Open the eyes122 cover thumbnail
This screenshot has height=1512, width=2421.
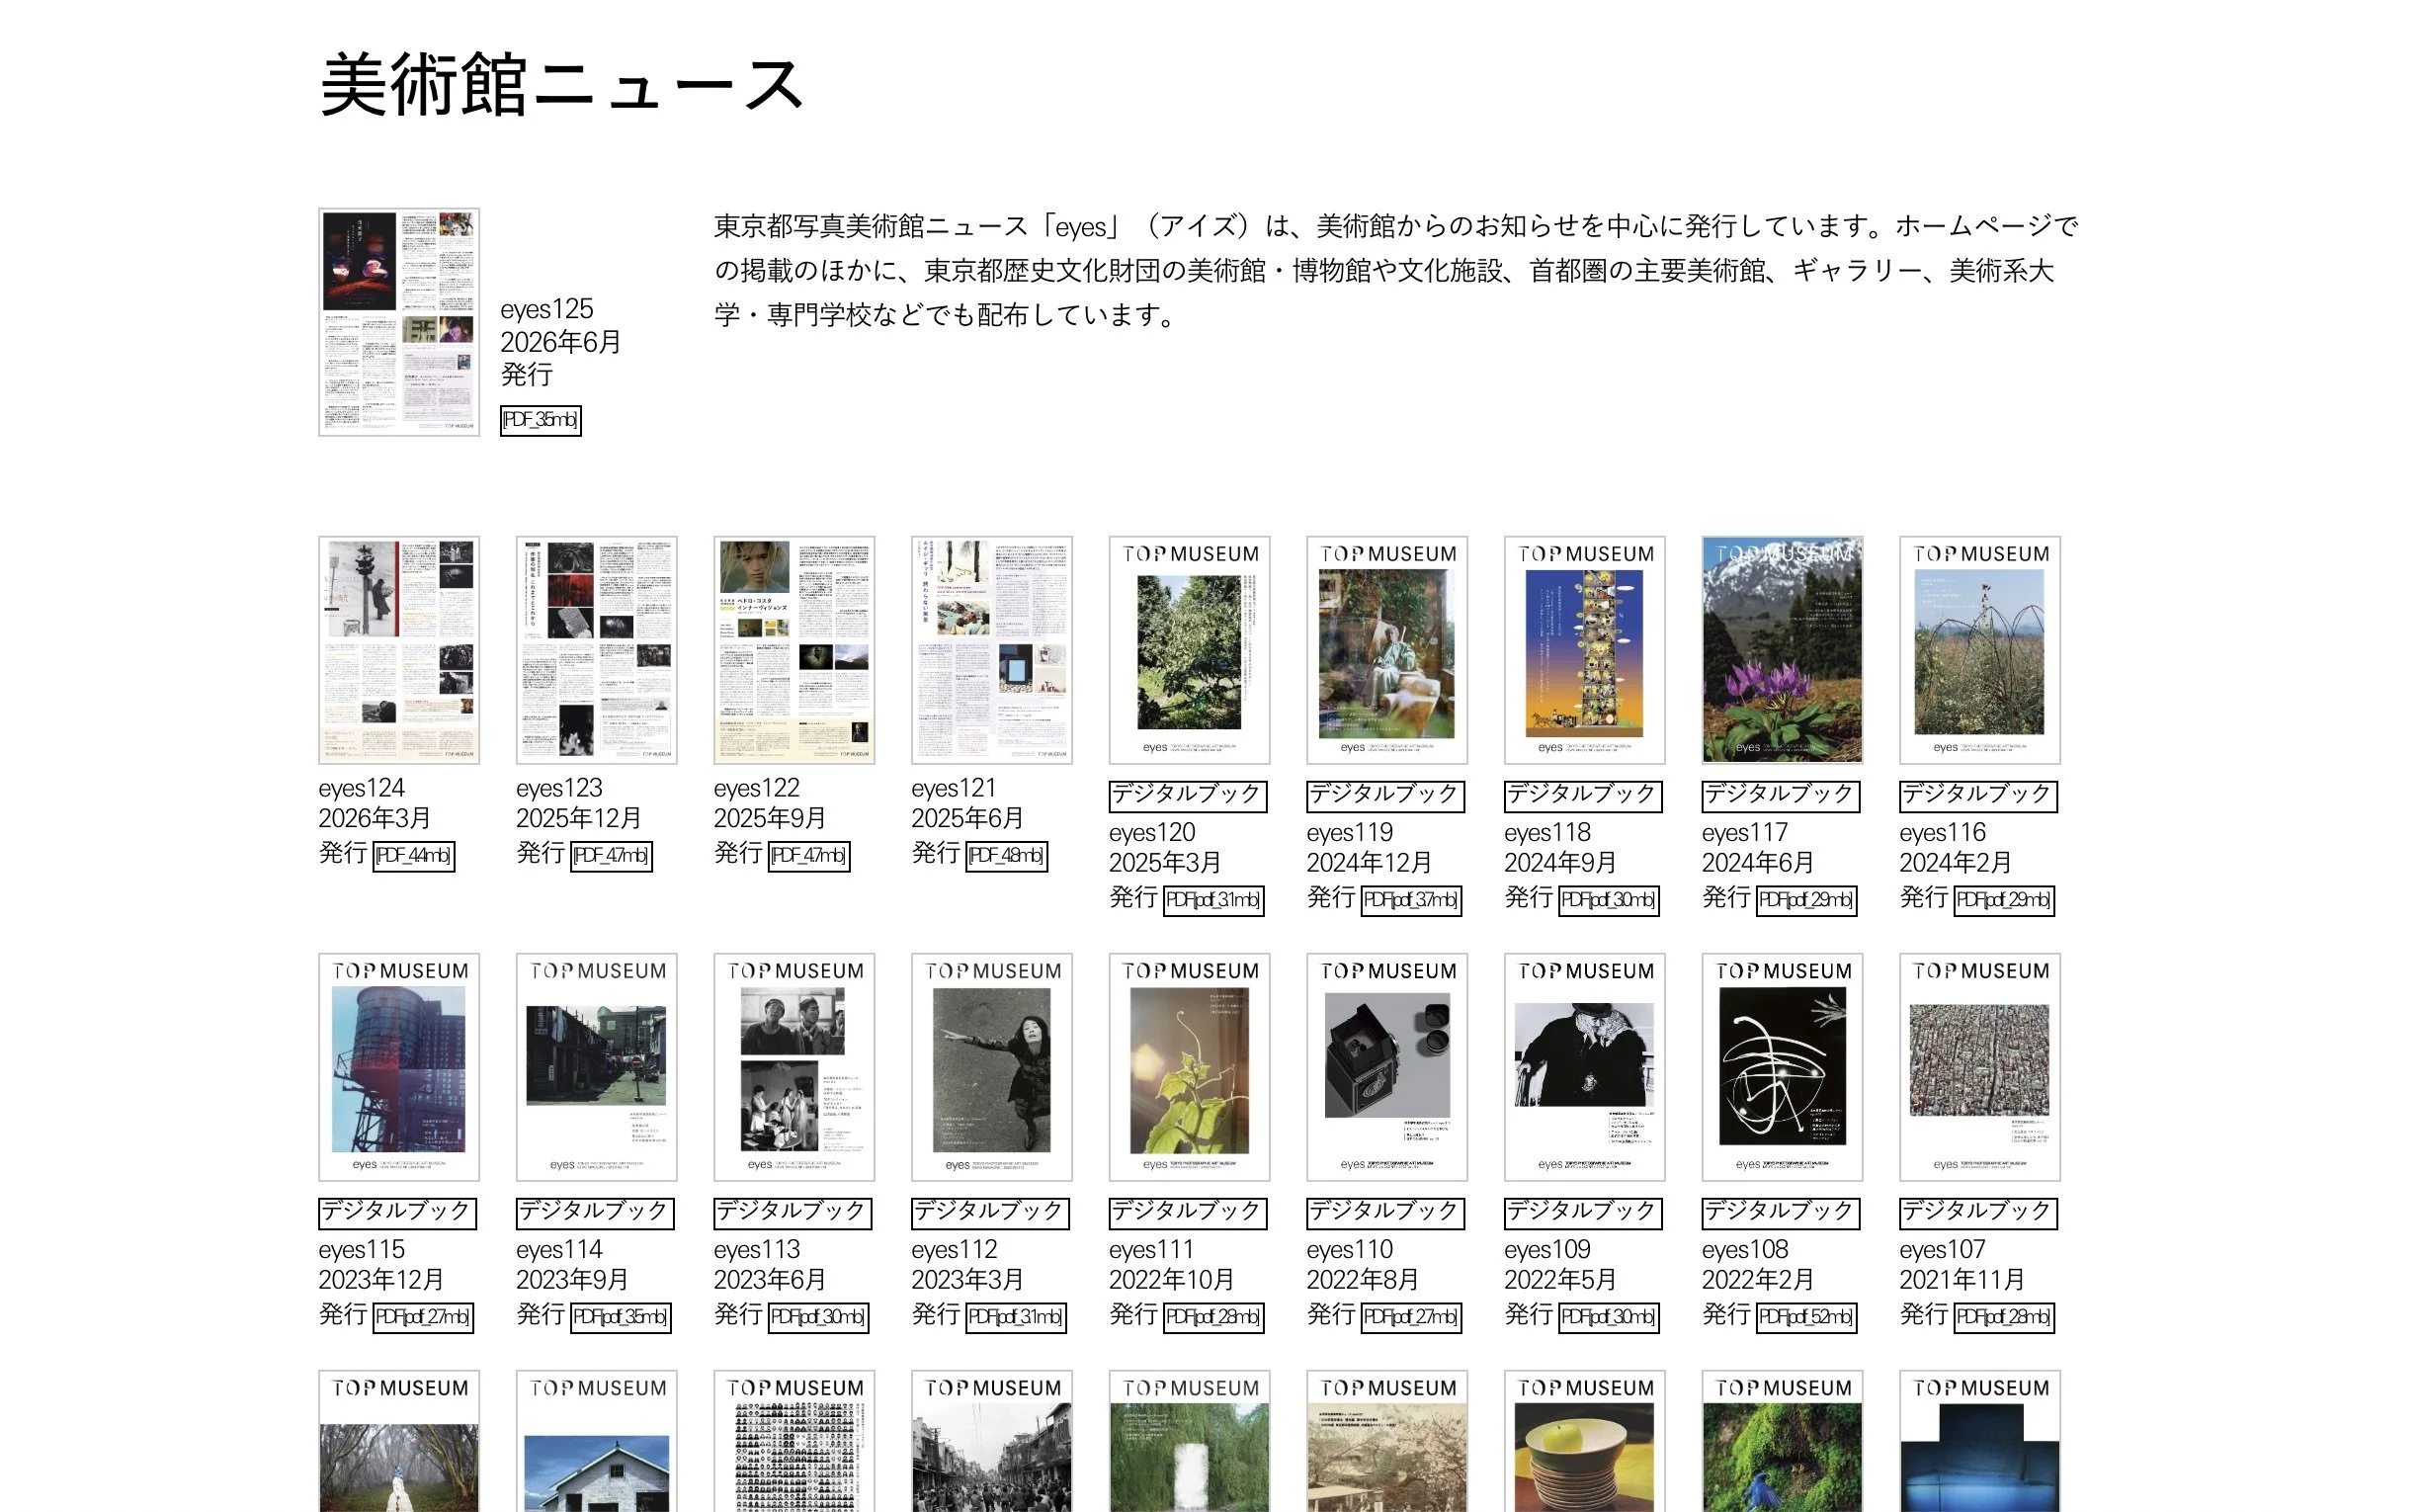click(794, 650)
